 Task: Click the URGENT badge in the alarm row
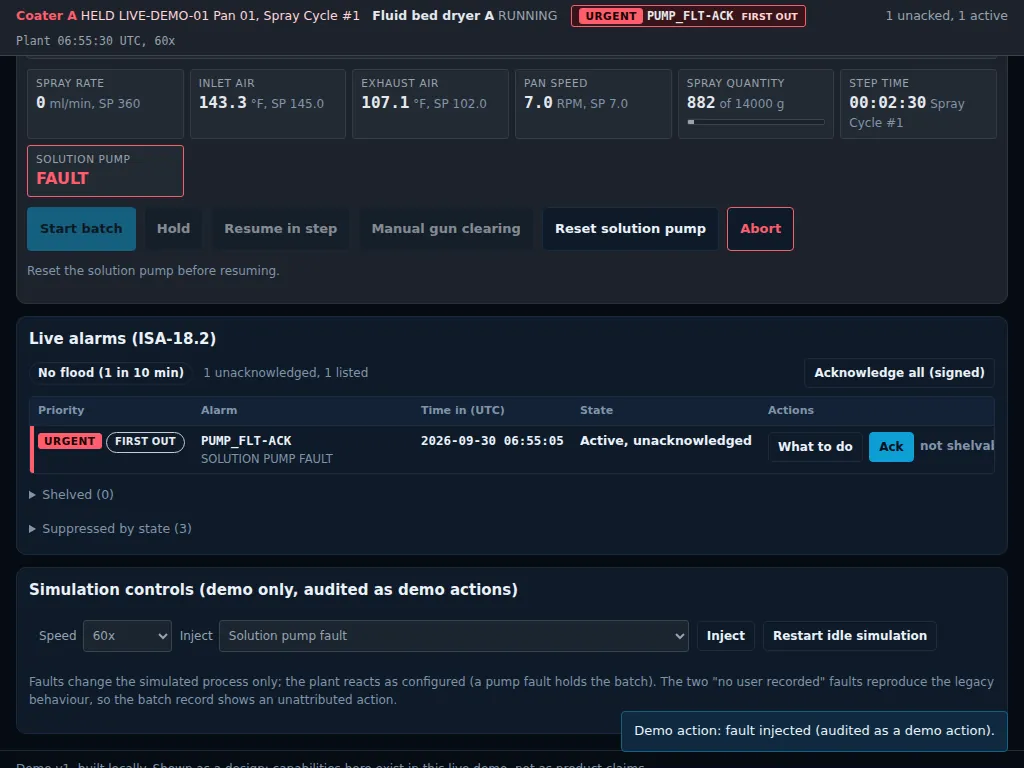pyautogui.click(x=70, y=441)
